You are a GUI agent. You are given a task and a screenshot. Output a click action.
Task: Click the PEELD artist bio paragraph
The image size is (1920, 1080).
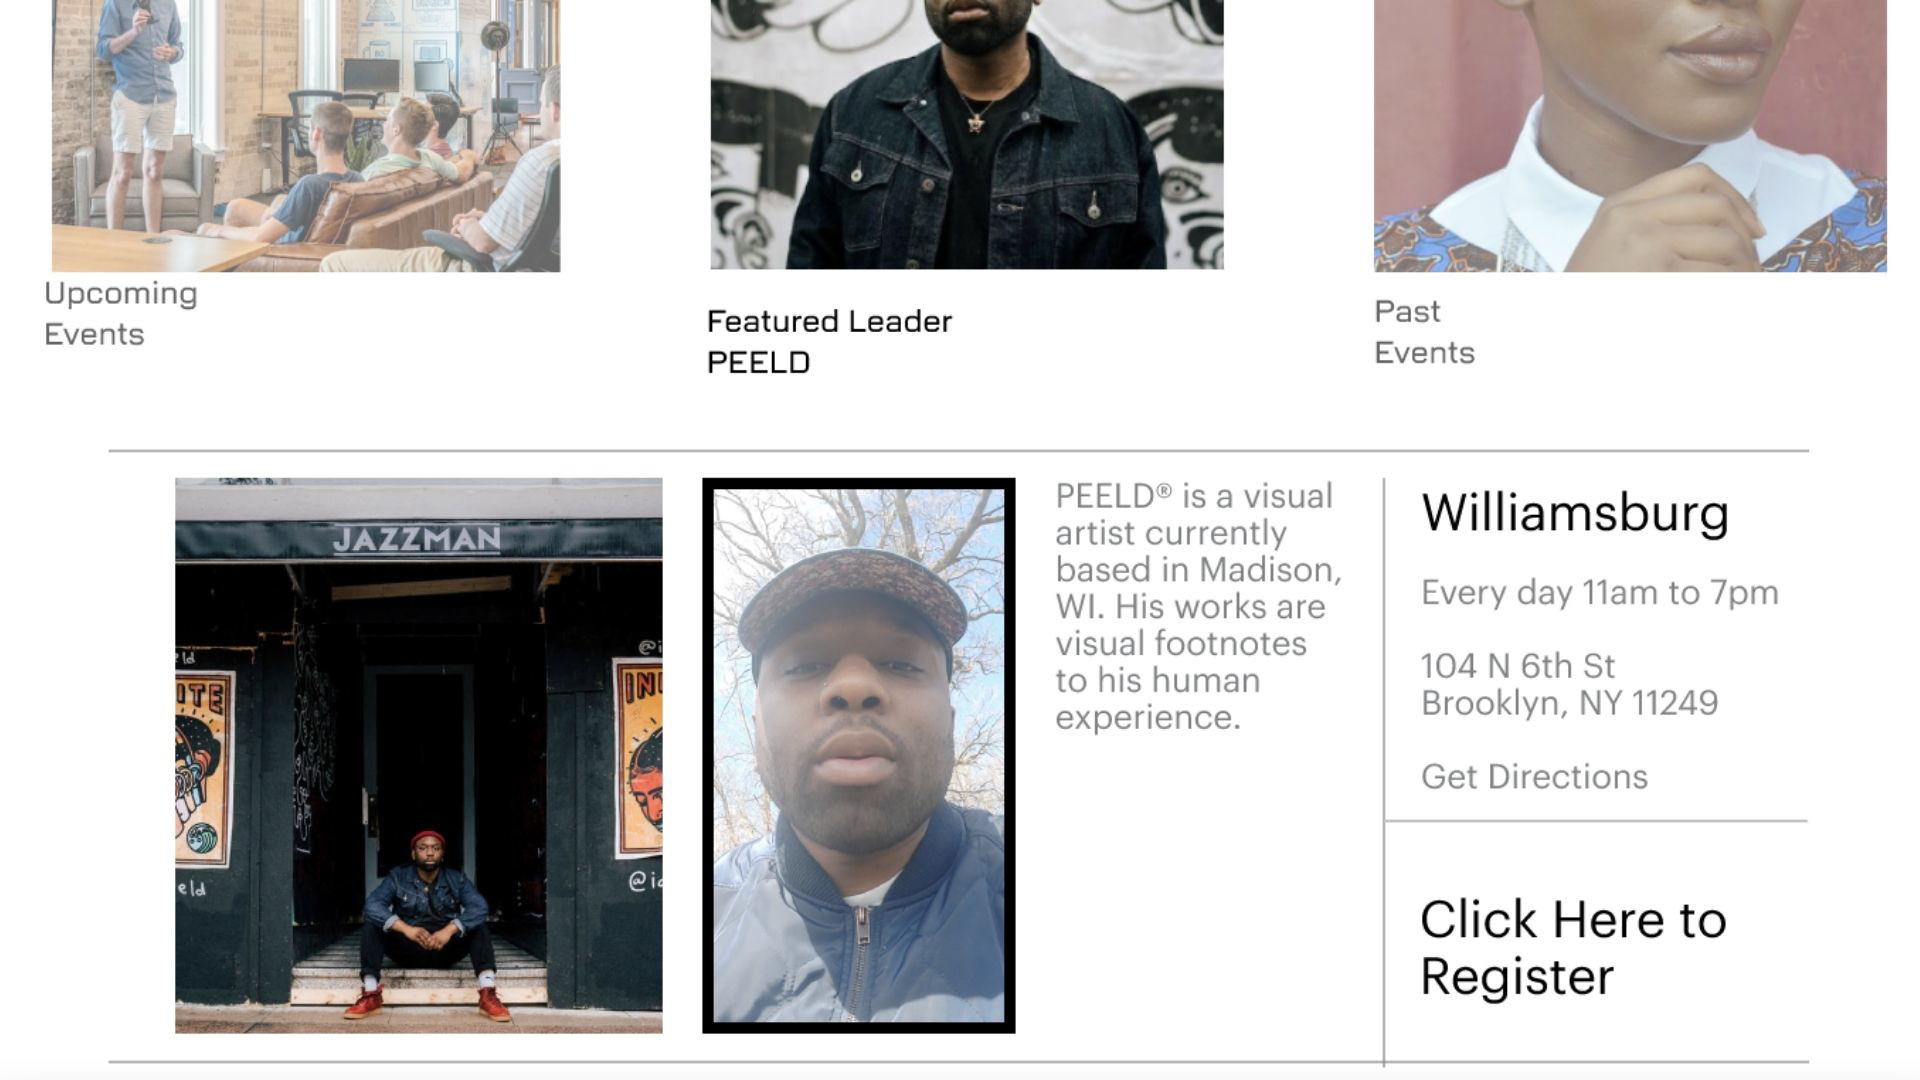click(x=1198, y=606)
